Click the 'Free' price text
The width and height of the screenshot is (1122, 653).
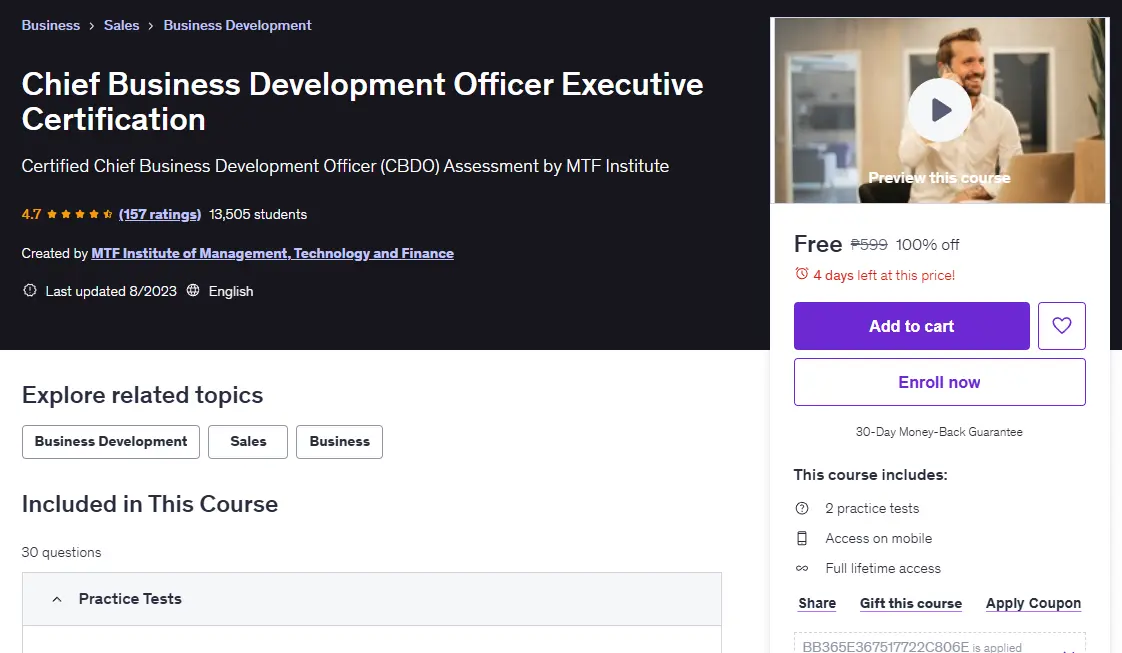click(818, 244)
